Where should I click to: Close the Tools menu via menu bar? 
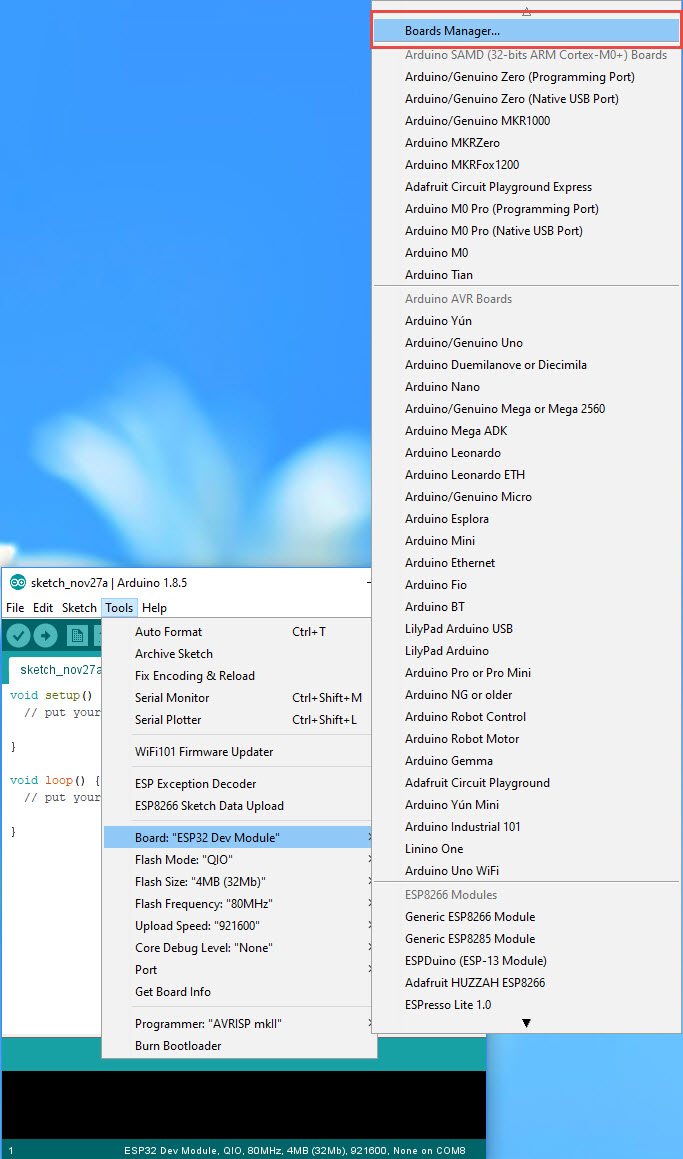pyautogui.click(x=119, y=608)
